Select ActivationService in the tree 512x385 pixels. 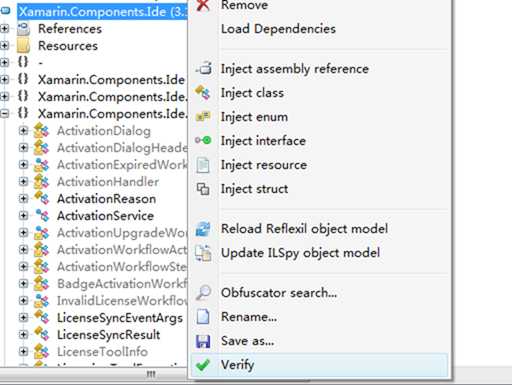(105, 216)
